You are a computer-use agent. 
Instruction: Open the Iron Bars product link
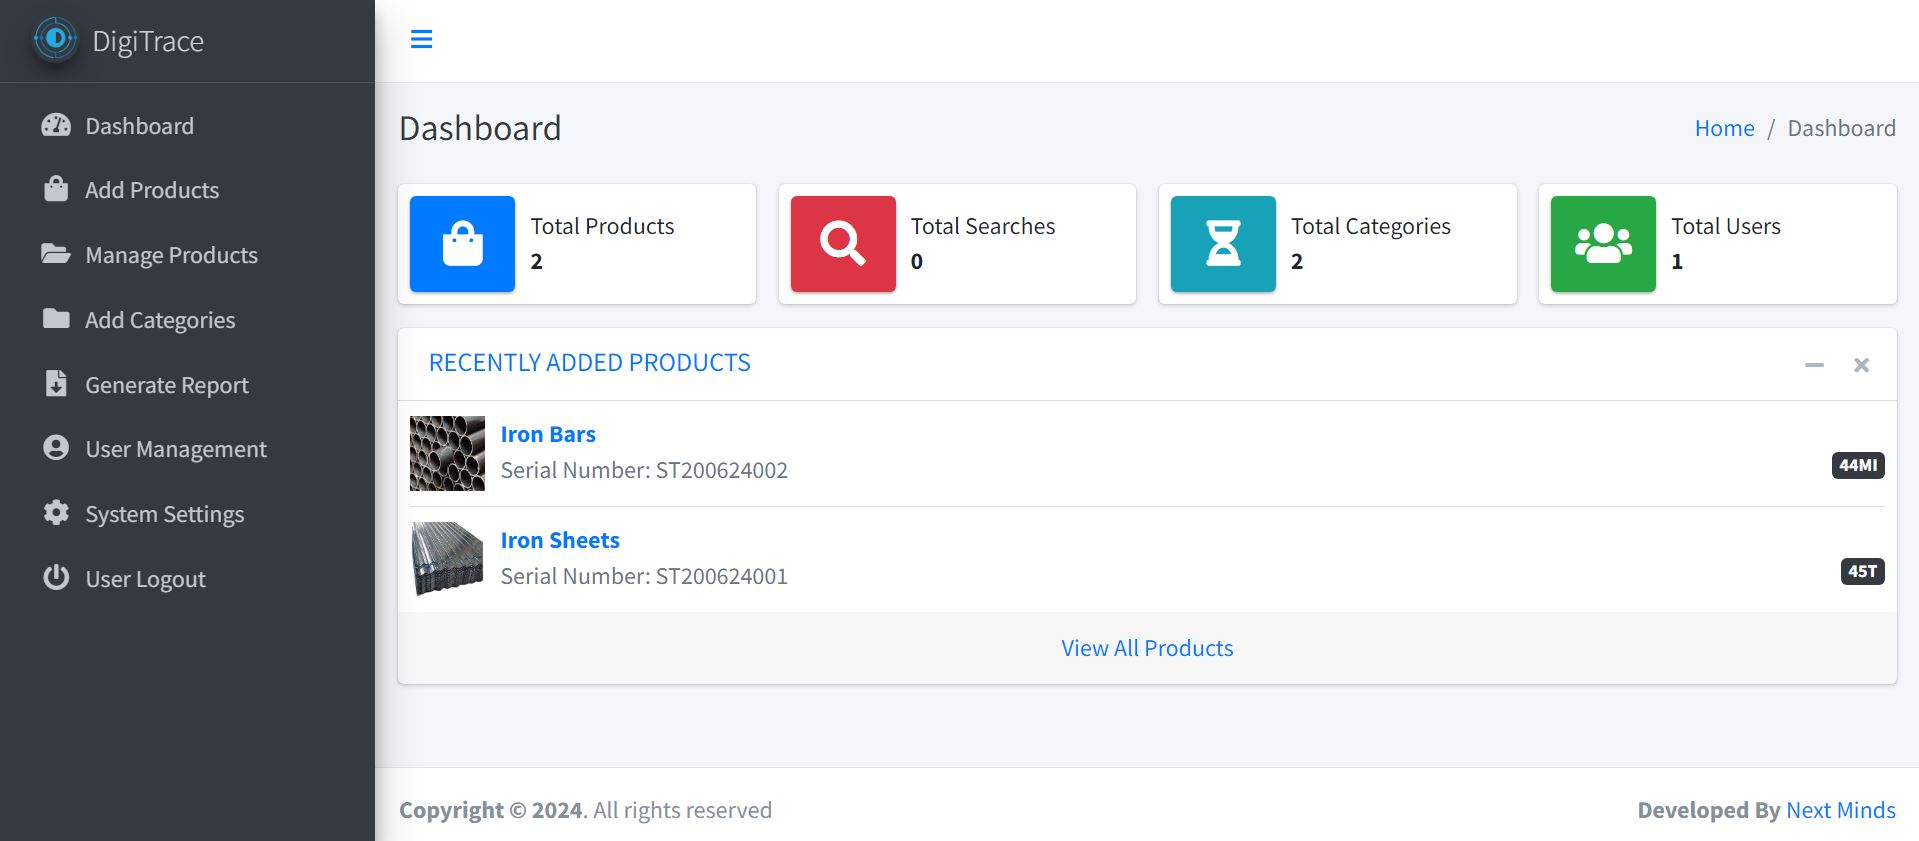[x=548, y=434]
